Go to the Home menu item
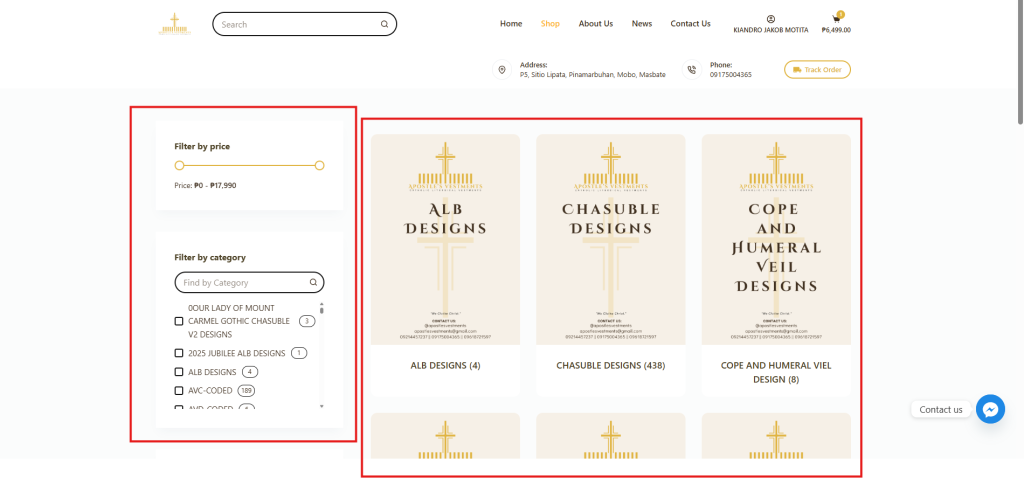 [511, 24]
